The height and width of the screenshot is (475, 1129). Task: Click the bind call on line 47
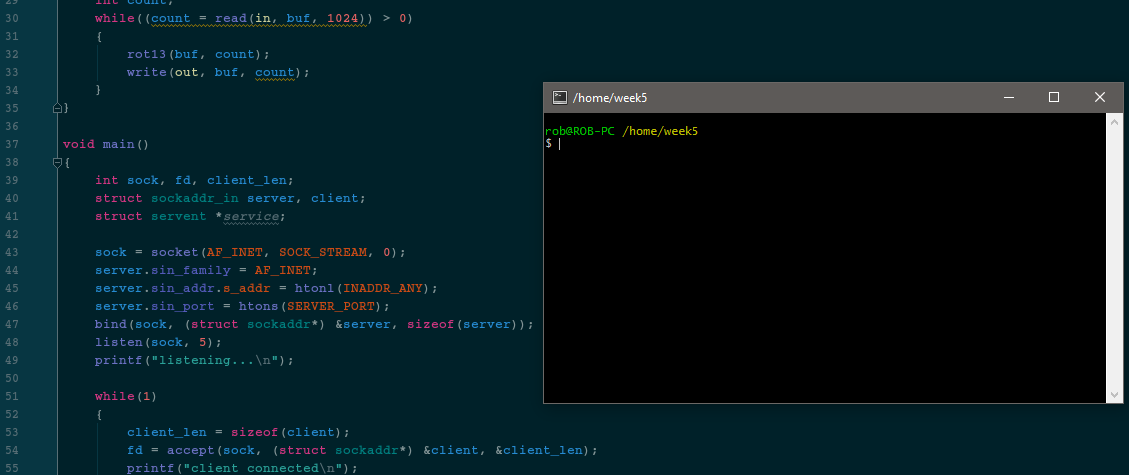pyautogui.click(x=110, y=324)
